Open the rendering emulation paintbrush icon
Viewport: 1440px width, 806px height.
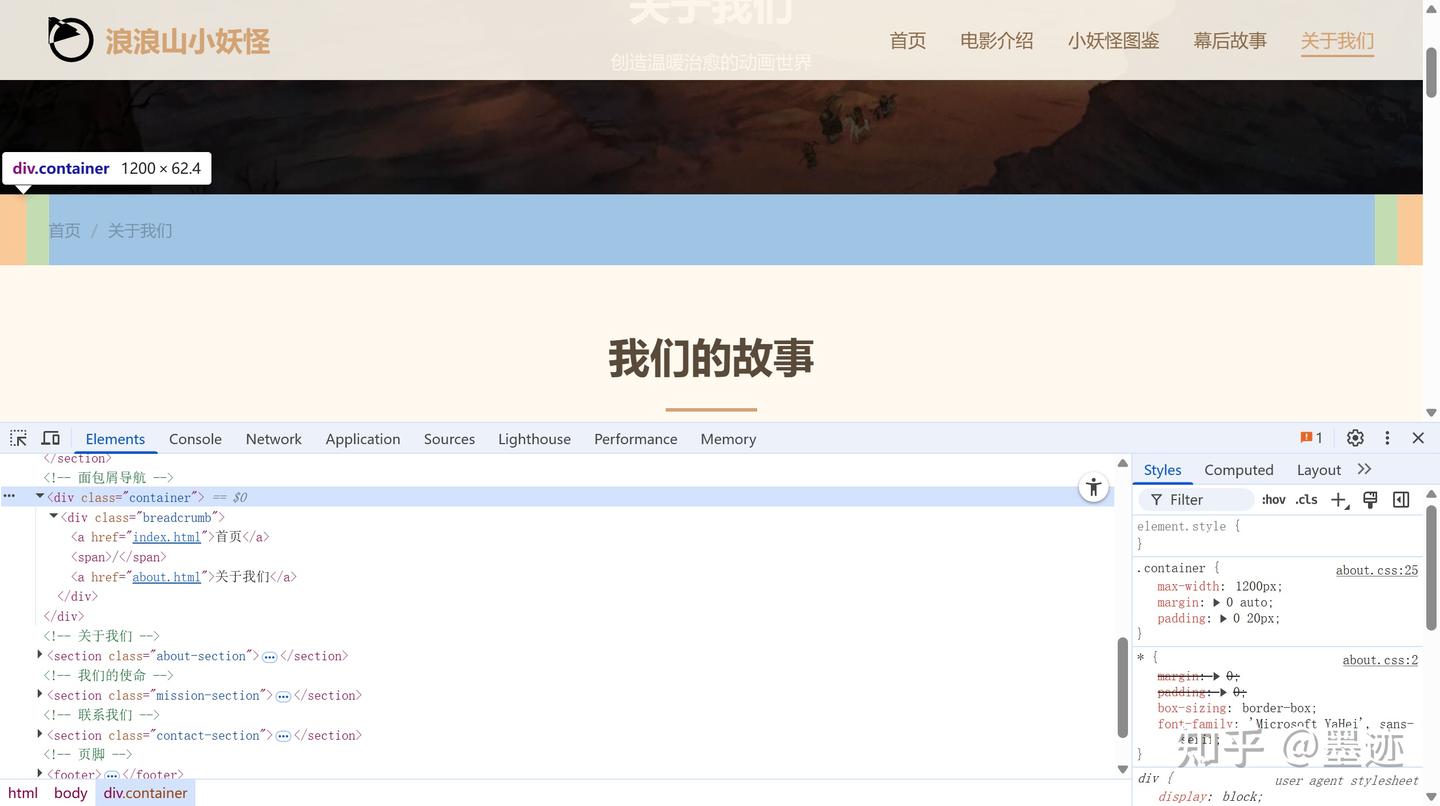click(x=1370, y=500)
